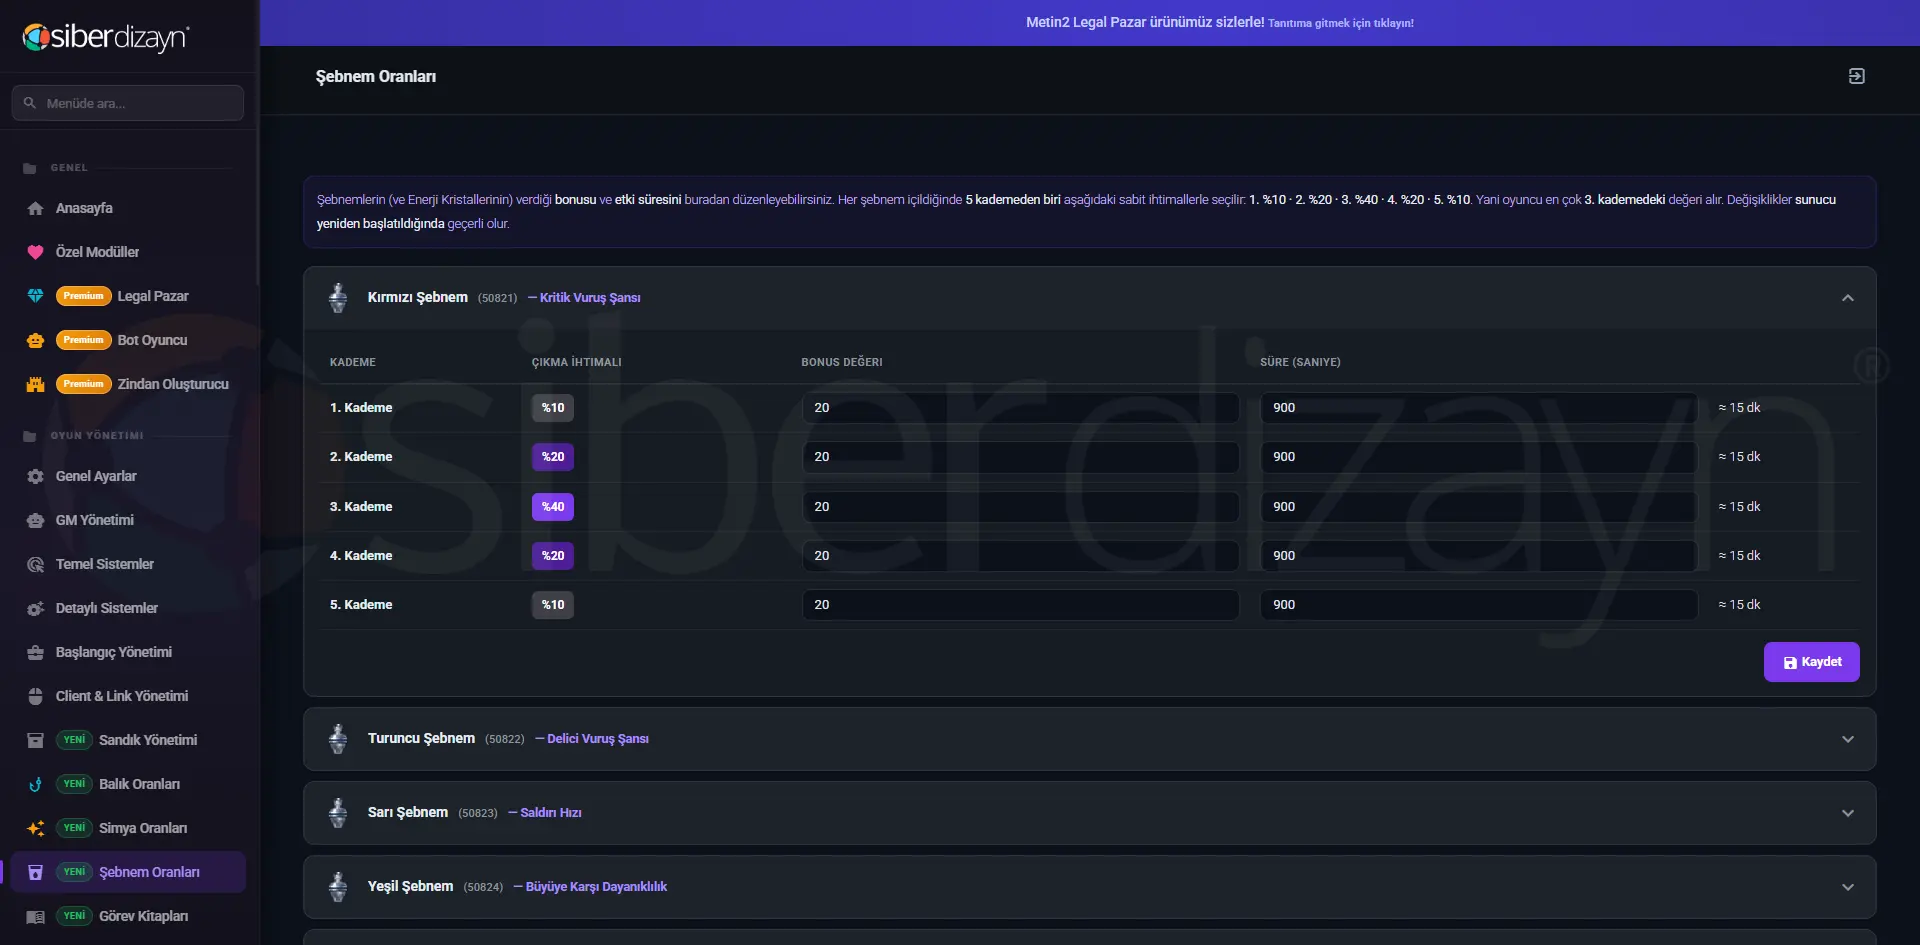Click the 3. Kademe bonus value field
The image size is (1920, 945).
click(x=1020, y=507)
